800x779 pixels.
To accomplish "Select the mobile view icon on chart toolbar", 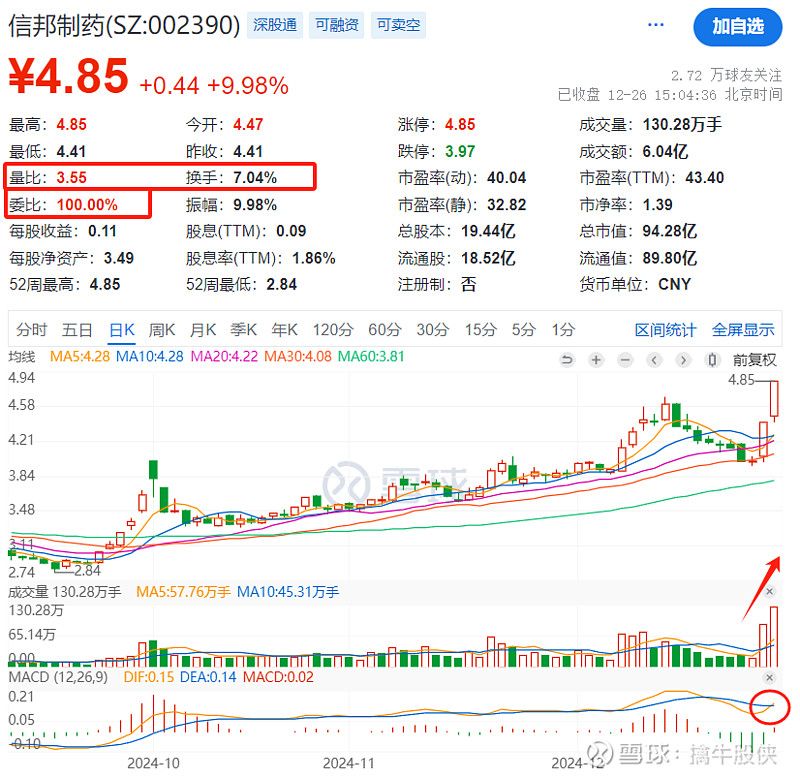I will point(711,359).
